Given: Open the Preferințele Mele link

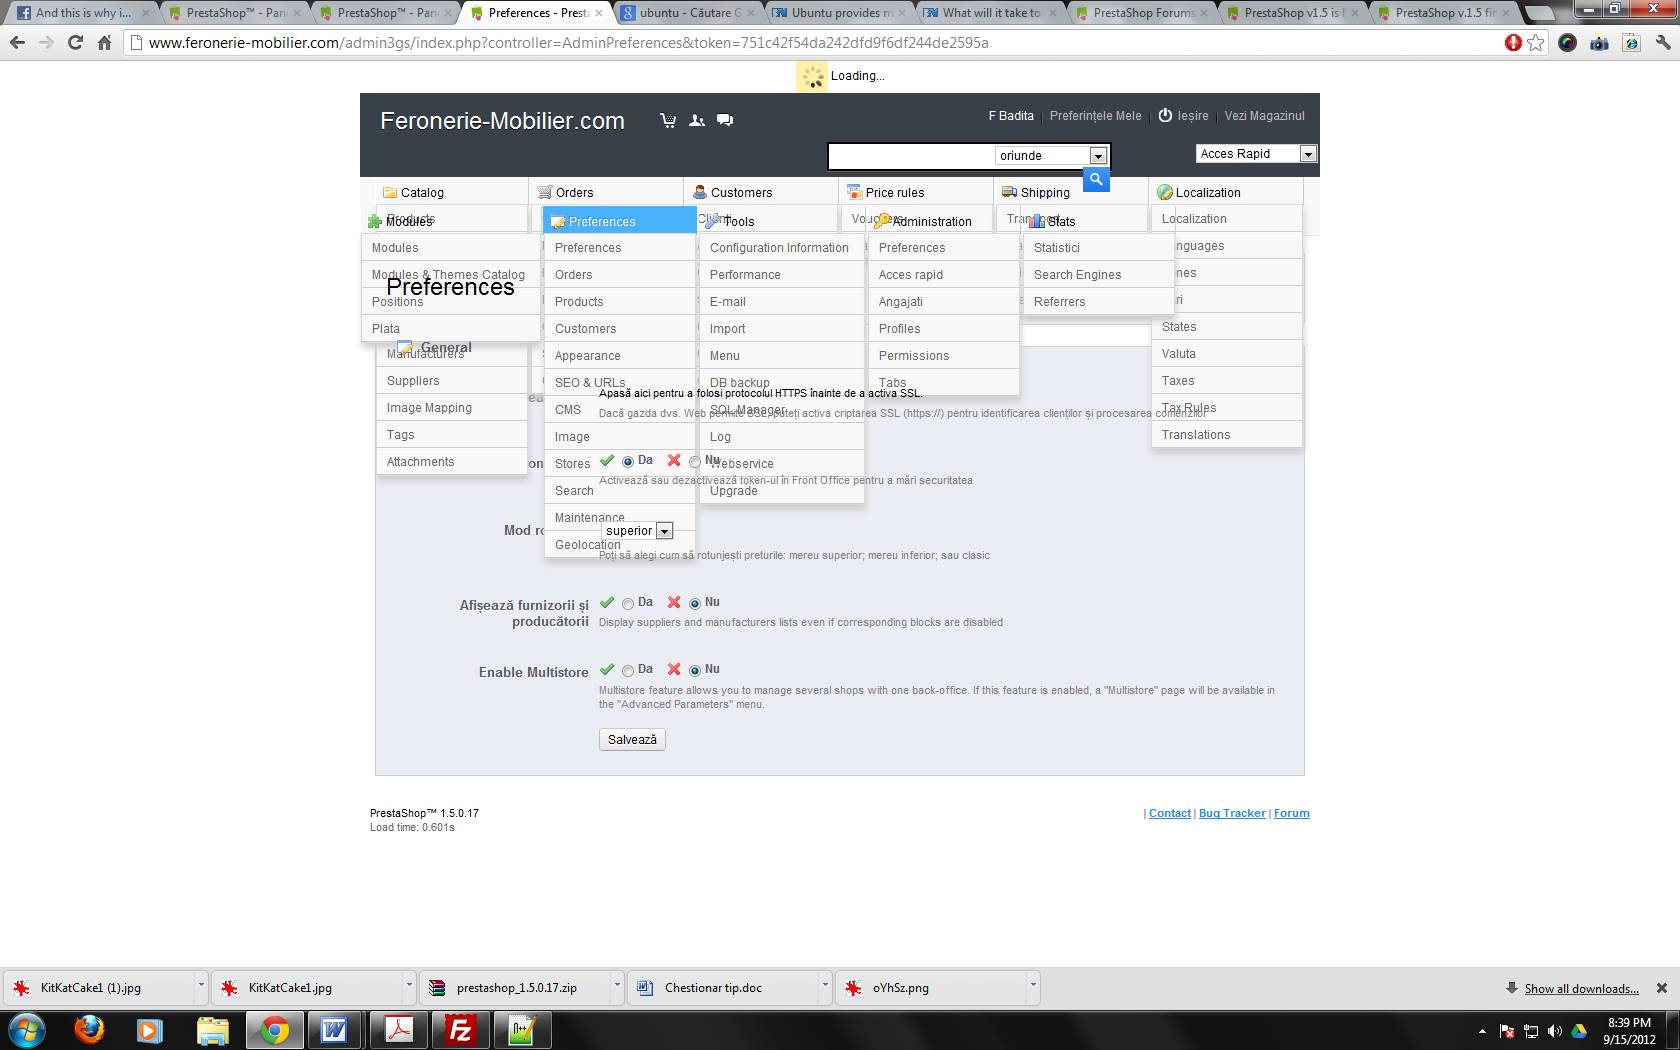Looking at the screenshot, I should click(x=1095, y=116).
